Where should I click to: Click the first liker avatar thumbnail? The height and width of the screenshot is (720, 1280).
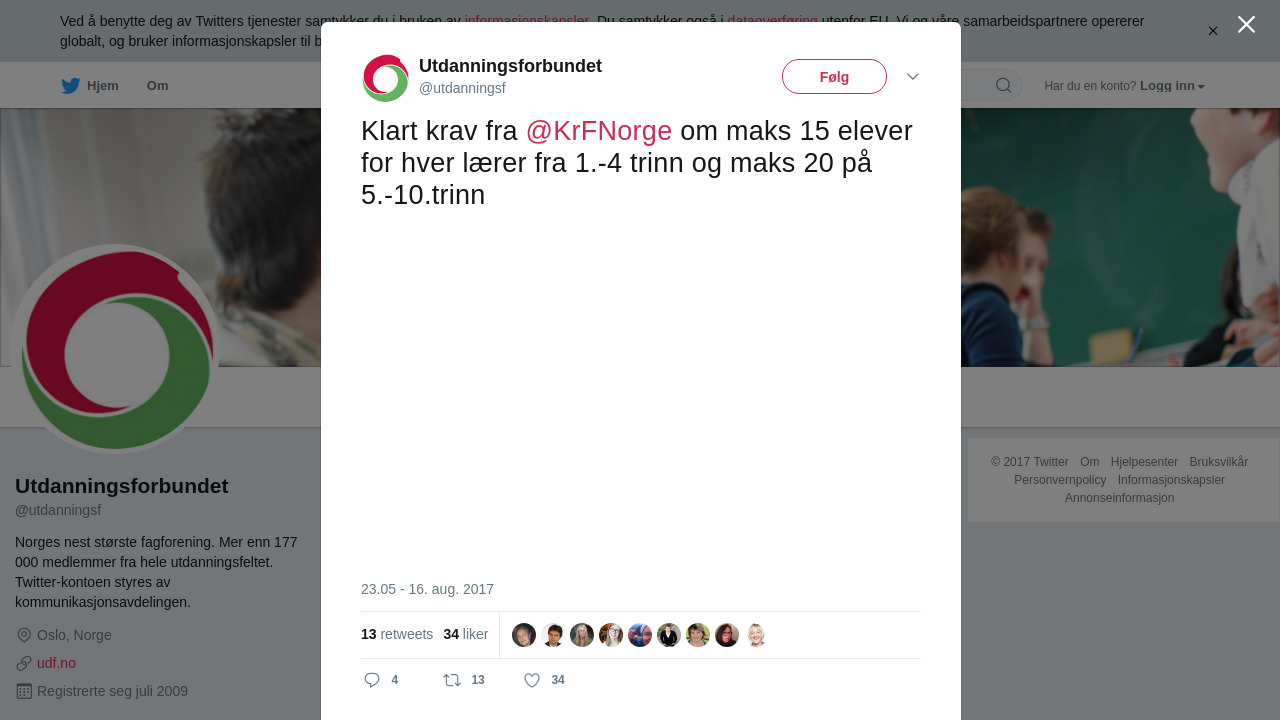[524, 635]
